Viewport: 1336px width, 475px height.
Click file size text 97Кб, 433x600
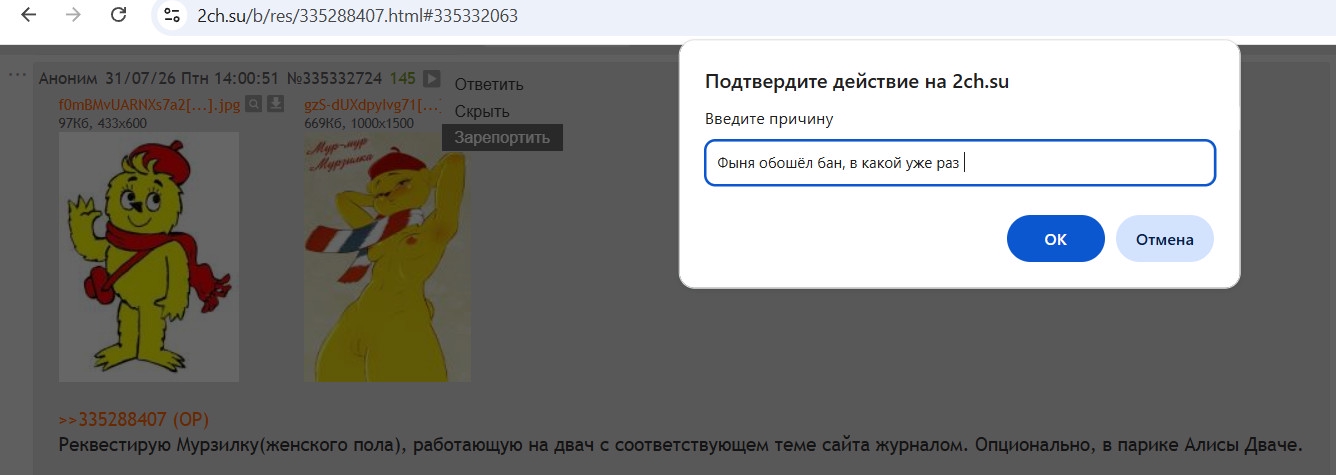click(x=103, y=122)
